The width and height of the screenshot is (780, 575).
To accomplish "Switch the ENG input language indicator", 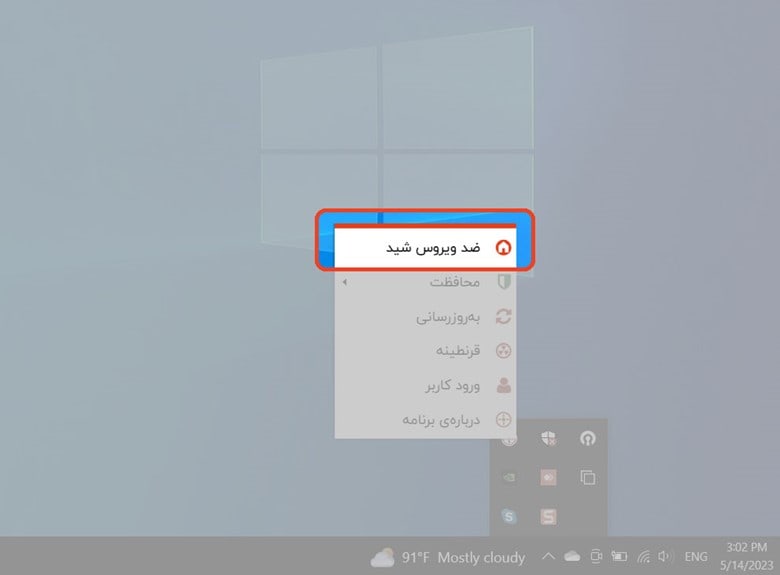I will [x=696, y=557].
